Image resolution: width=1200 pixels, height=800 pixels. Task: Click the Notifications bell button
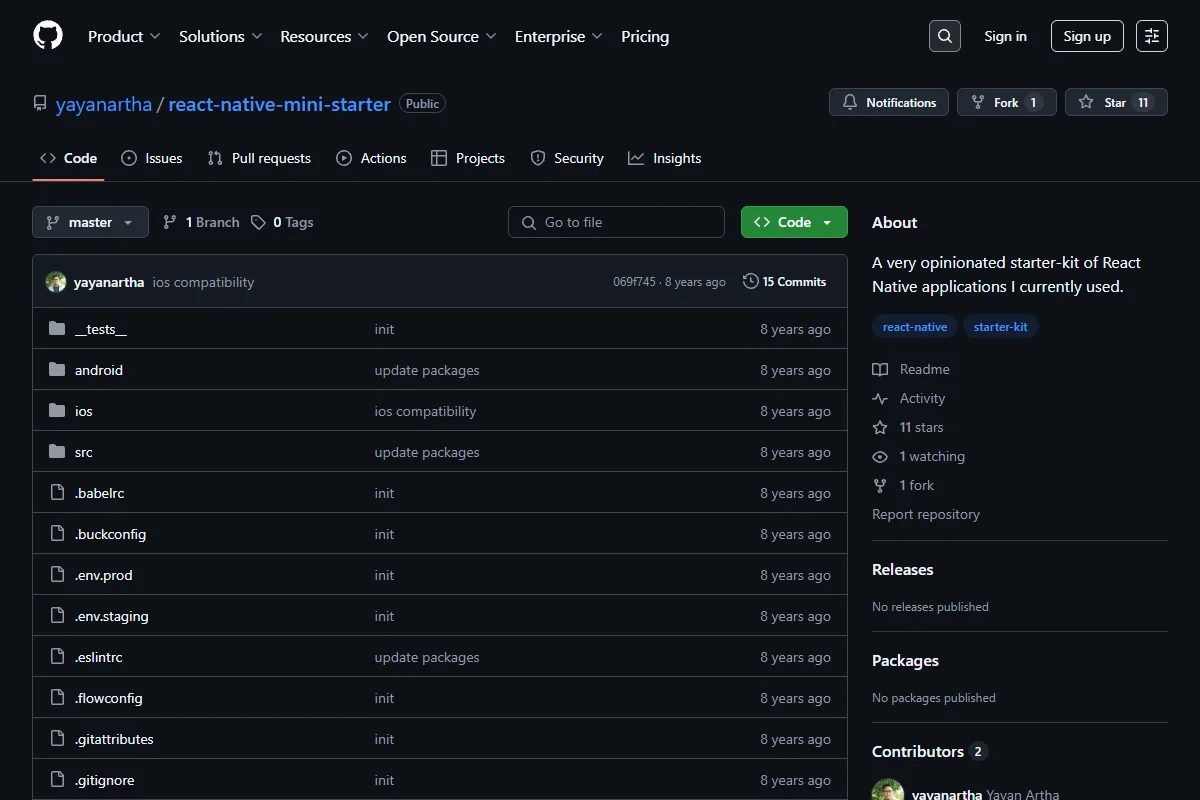[x=889, y=102]
